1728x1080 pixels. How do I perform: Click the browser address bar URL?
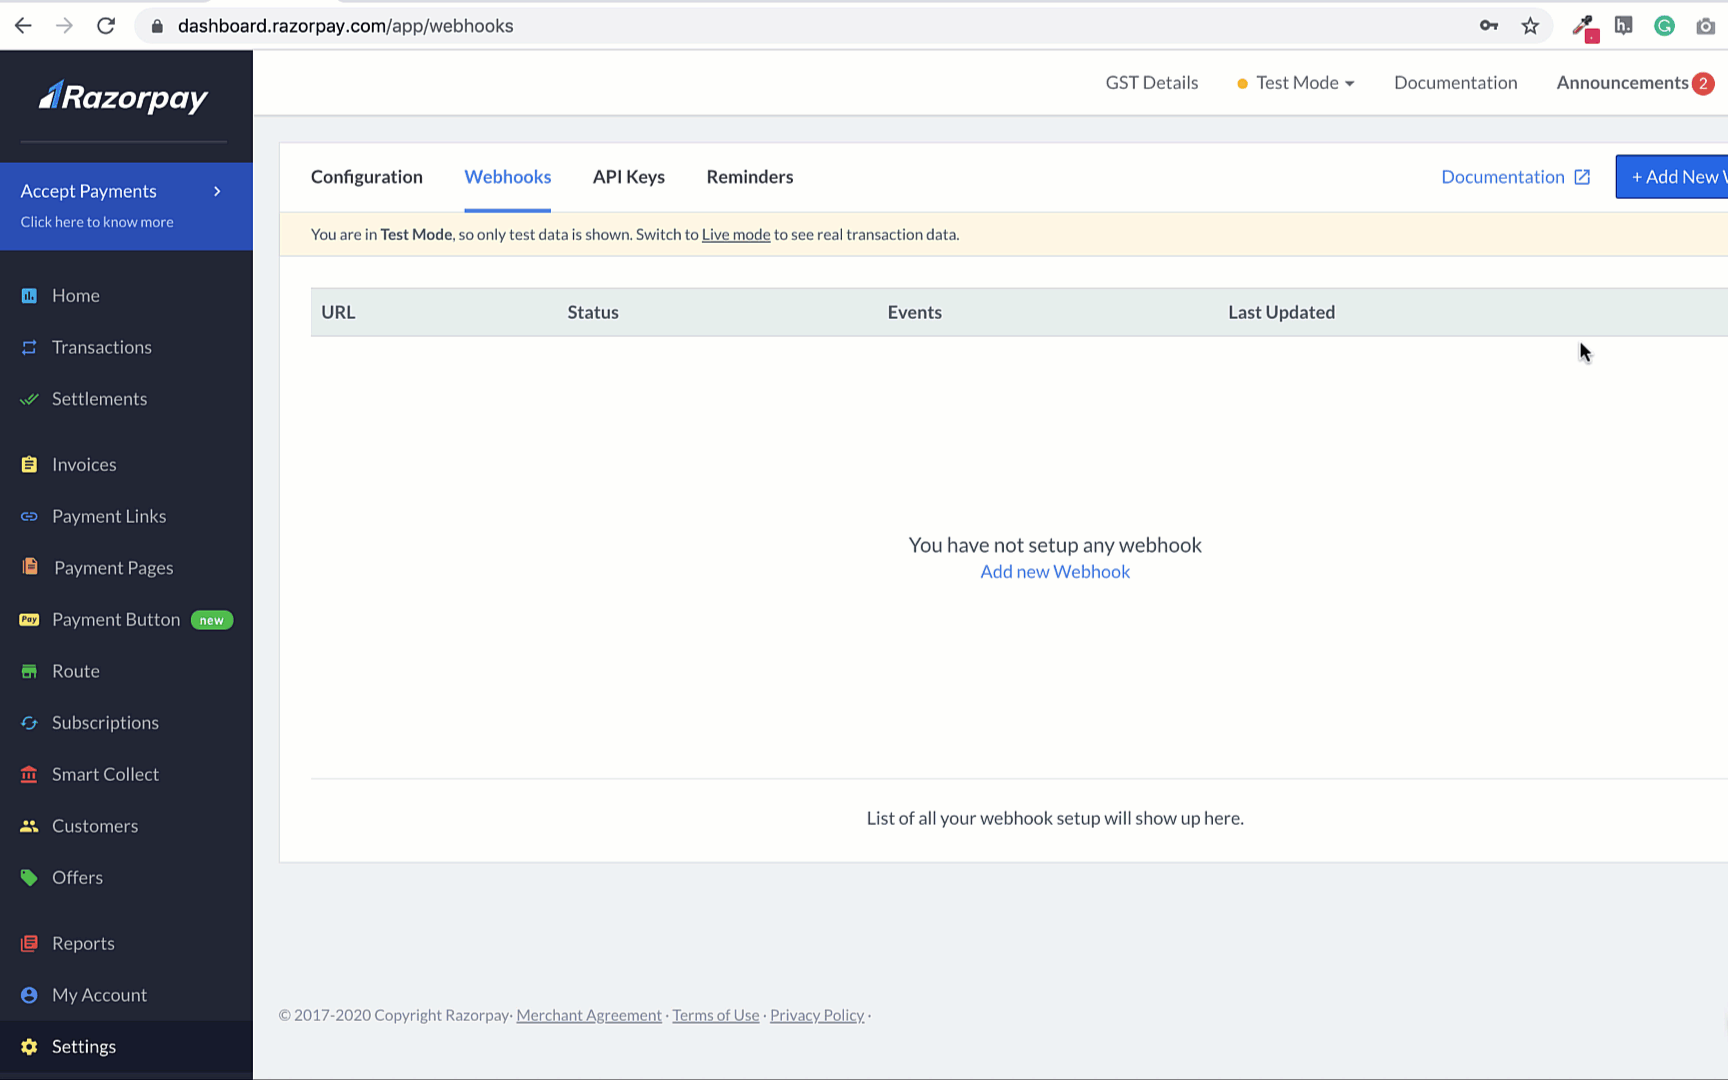[x=346, y=26]
